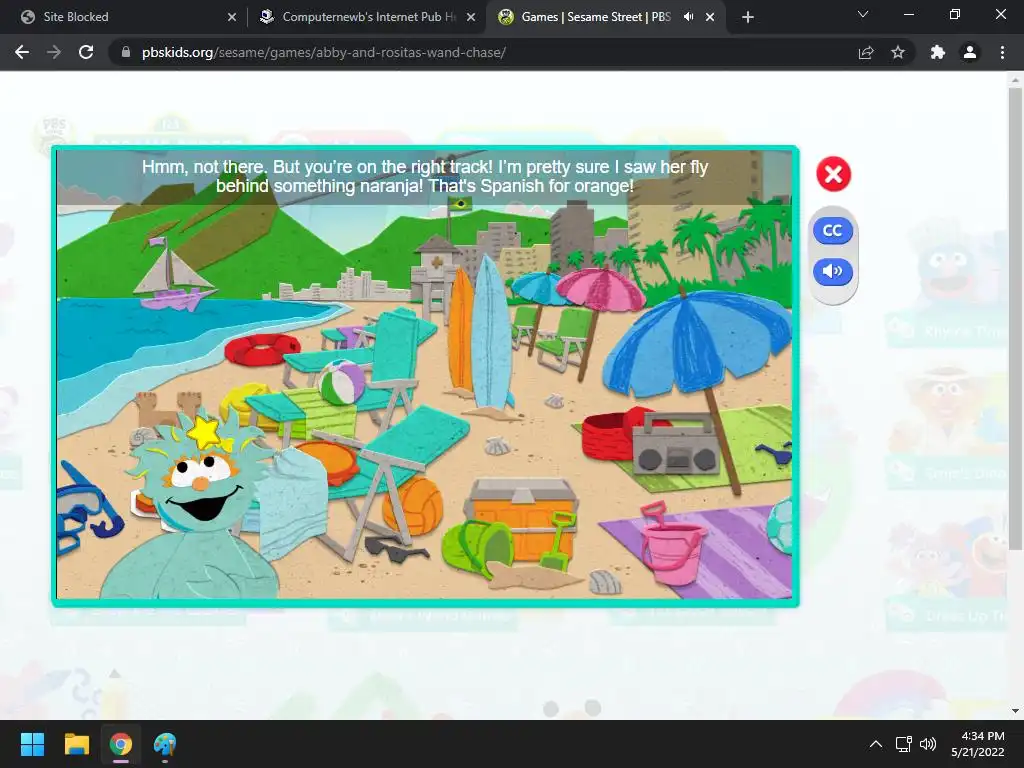The image size is (1024, 768).
Task: Close the Sesame Street games tab
Action: (x=710, y=17)
